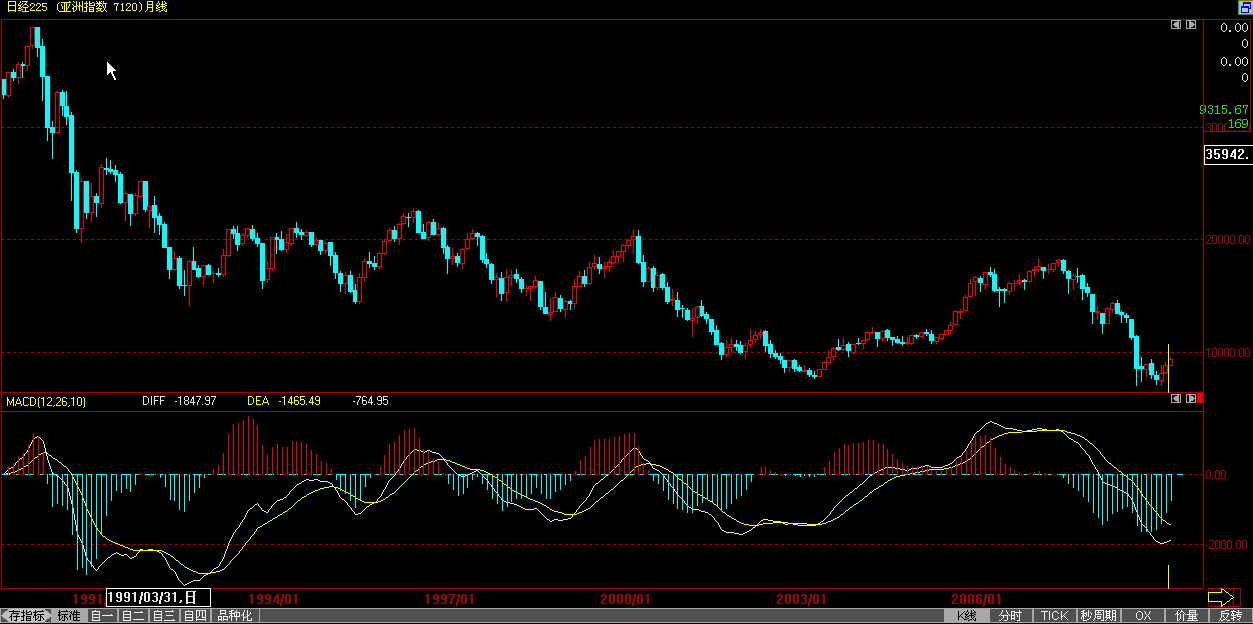
Task: Select the 自三 custom layout tab
Action: point(164,616)
